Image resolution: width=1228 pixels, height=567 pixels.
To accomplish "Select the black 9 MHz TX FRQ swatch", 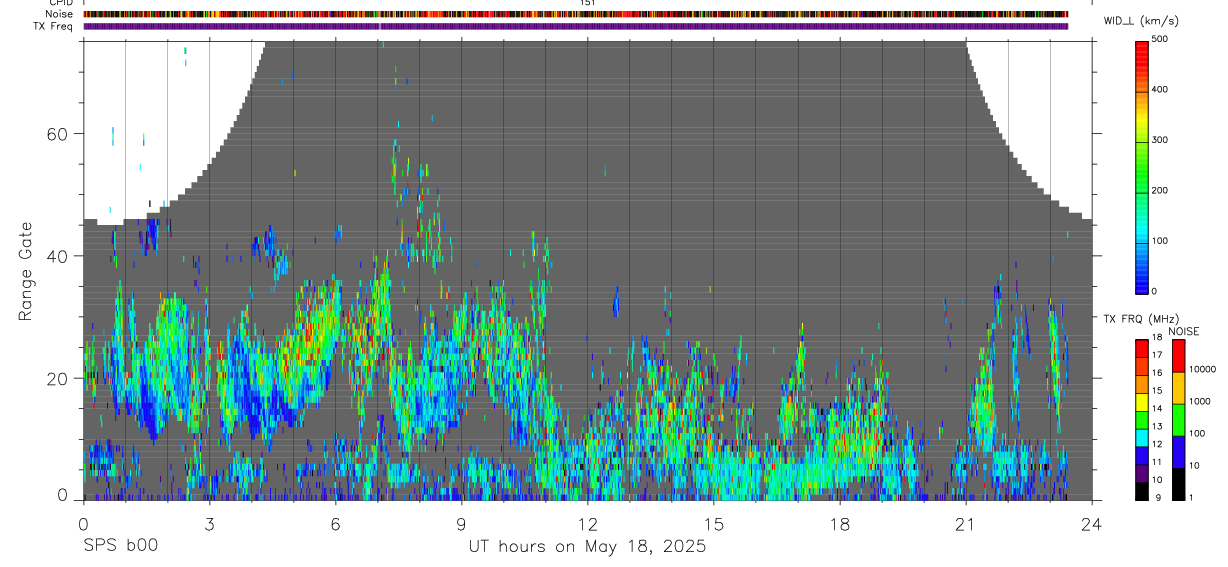I will point(1142,492).
